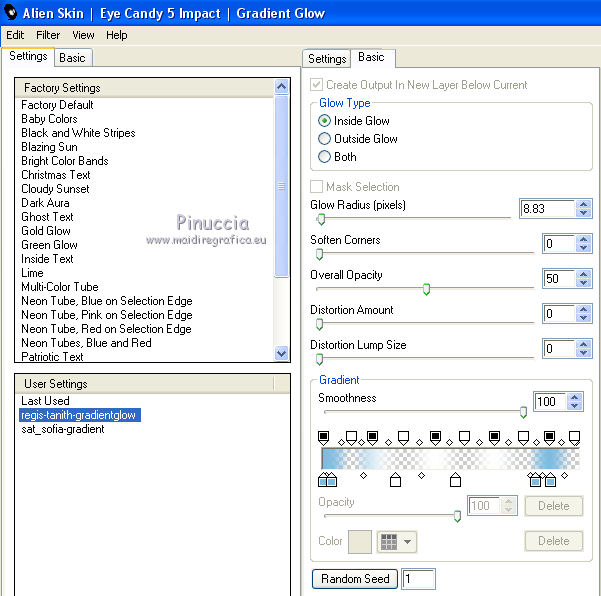601x596 pixels.
Task: Click the Random Seed value field
Action: pyautogui.click(x=418, y=579)
